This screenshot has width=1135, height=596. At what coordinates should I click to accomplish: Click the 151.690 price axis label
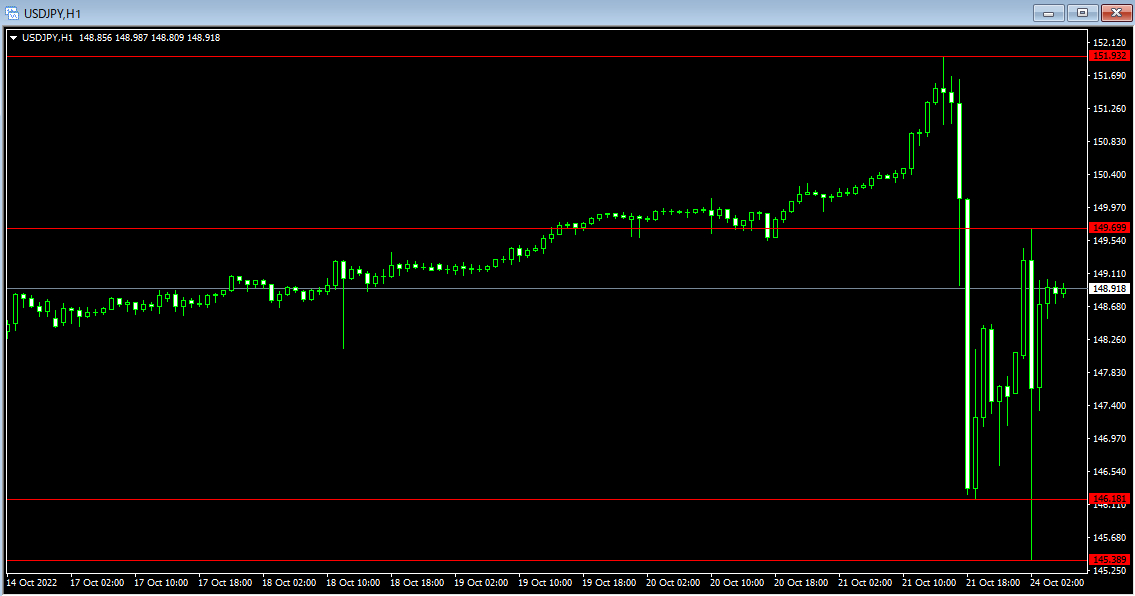(x=1109, y=75)
